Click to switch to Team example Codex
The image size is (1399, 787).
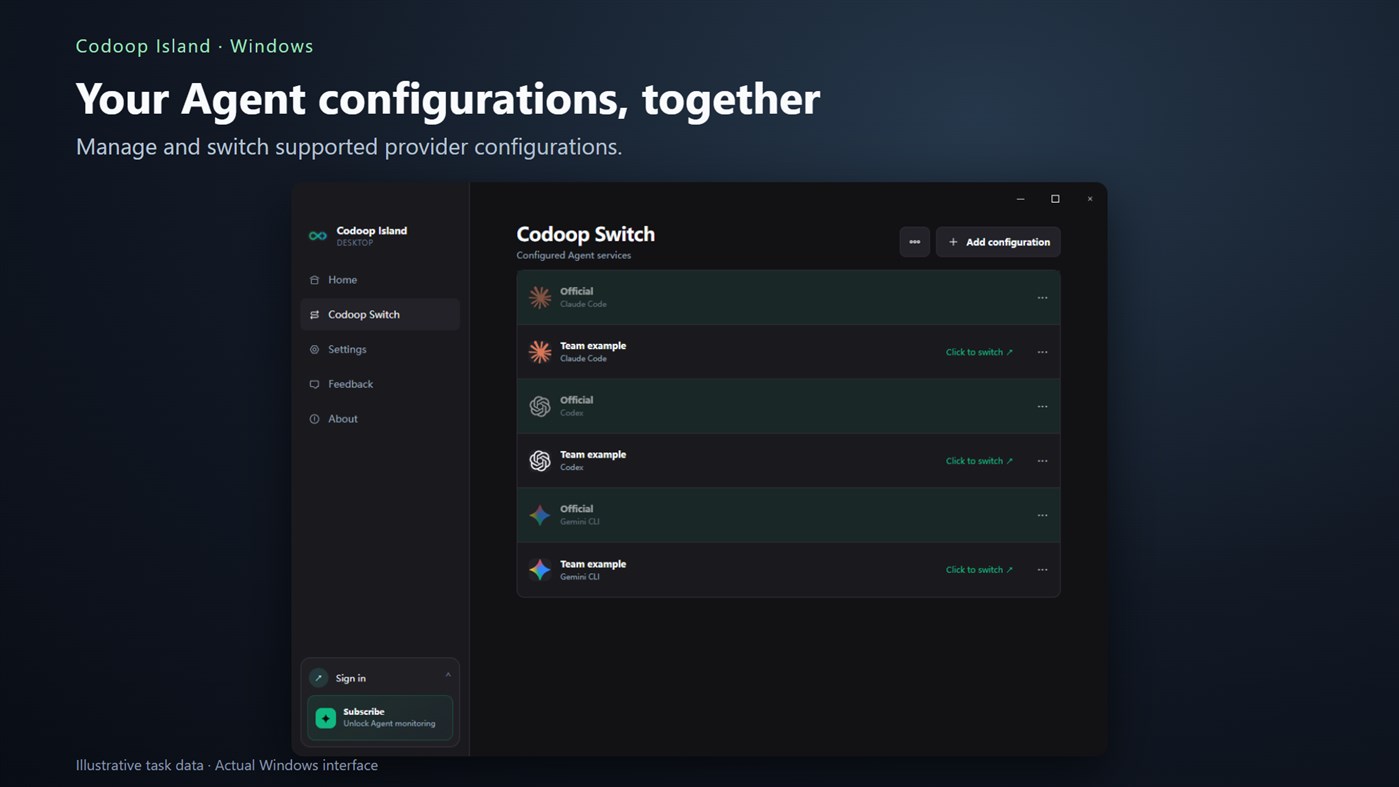[x=979, y=461]
